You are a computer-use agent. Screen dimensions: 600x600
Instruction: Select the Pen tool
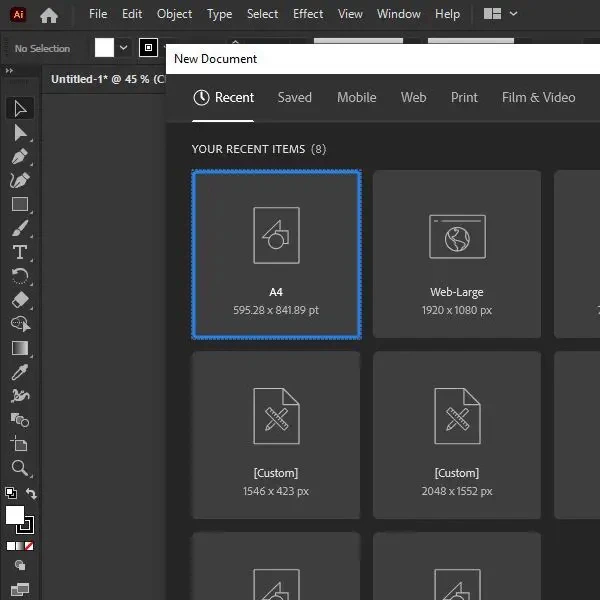19,156
